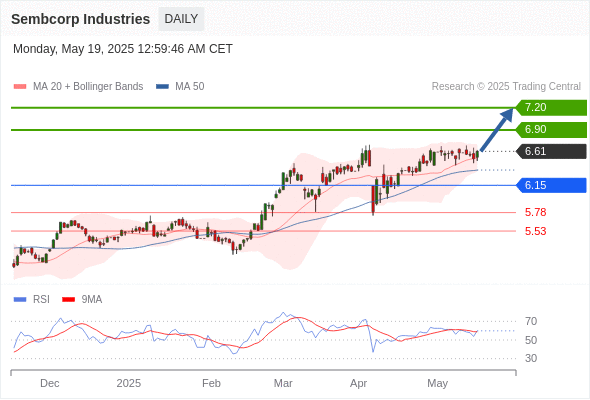
Task: Click the Sembcorp Industries title
Action: (x=81, y=19)
